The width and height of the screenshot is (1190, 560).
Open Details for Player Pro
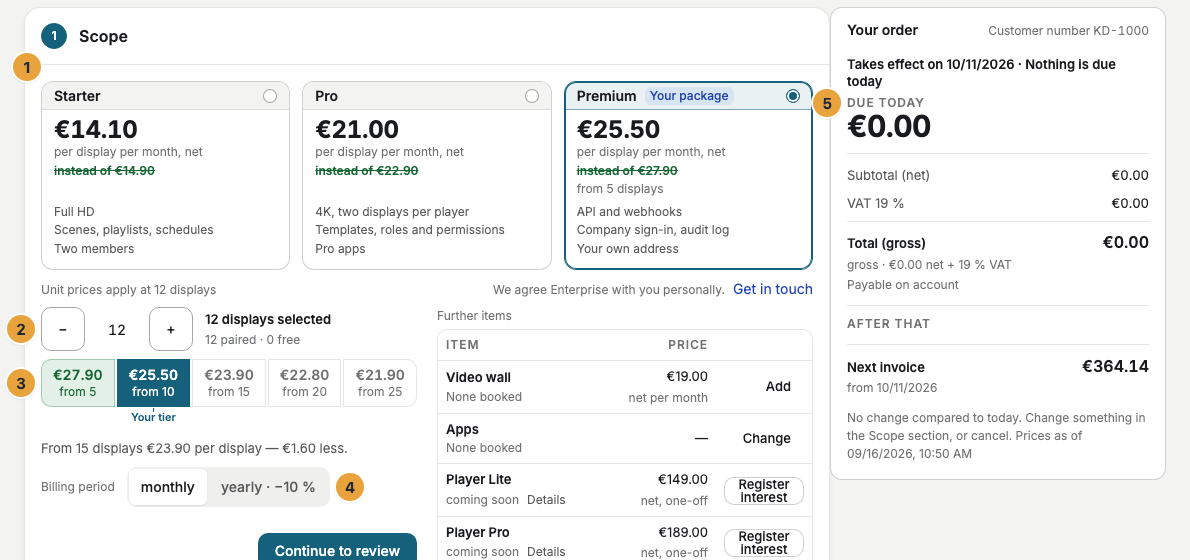546,552
